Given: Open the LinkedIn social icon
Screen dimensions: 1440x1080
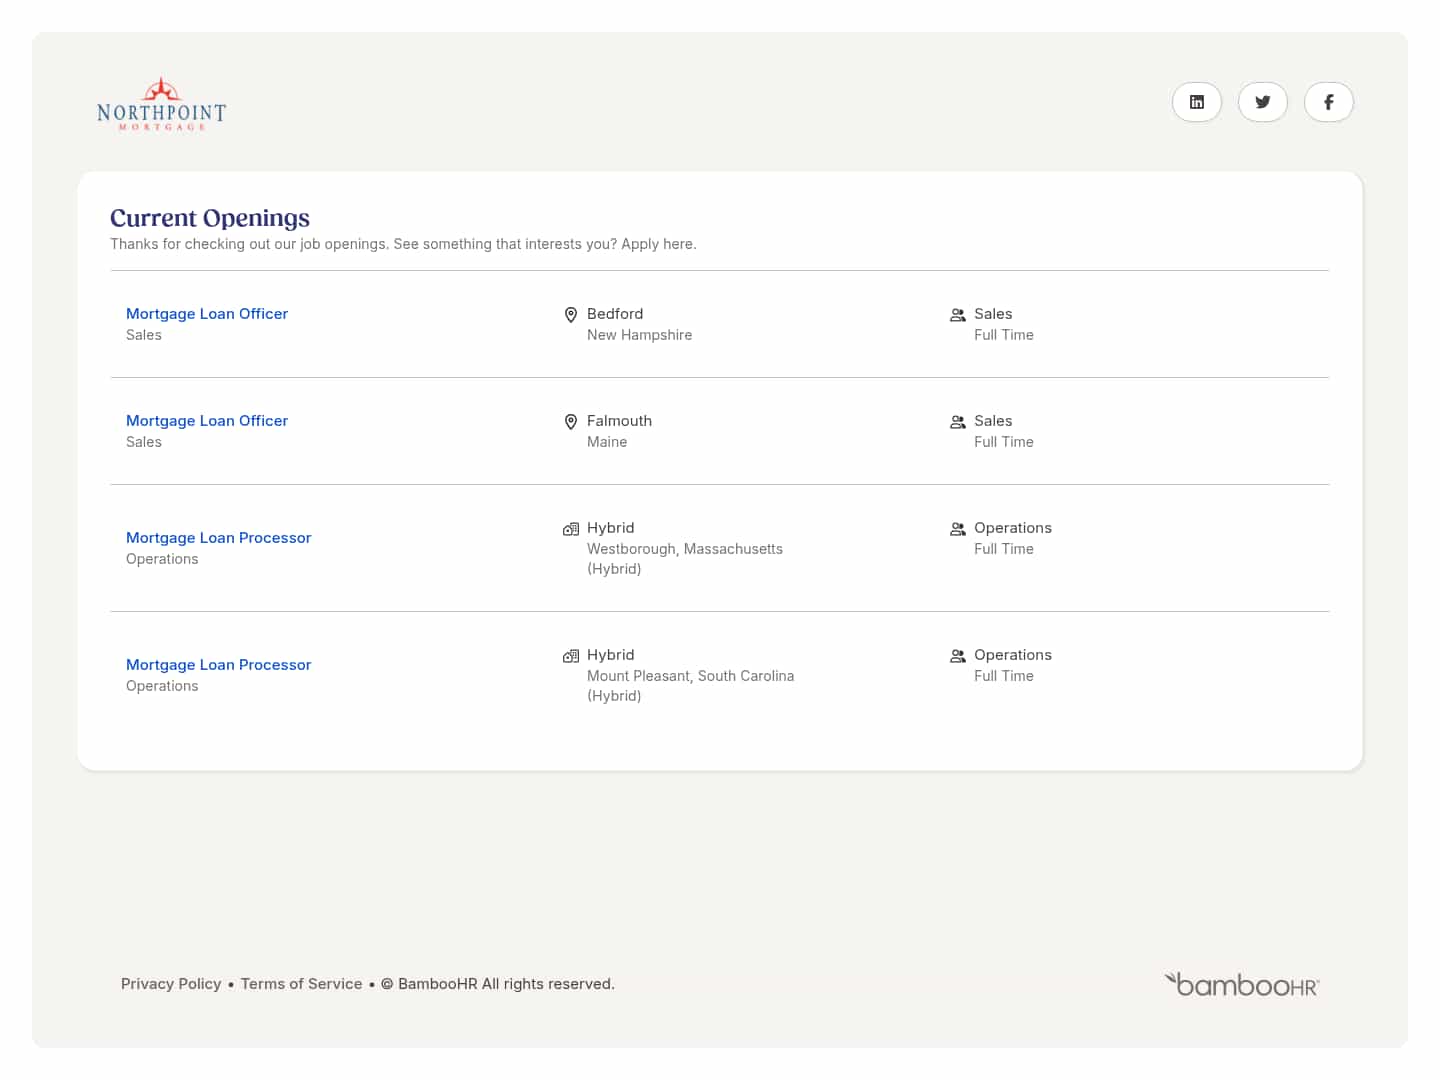Looking at the screenshot, I should [x=1196, y=102].
